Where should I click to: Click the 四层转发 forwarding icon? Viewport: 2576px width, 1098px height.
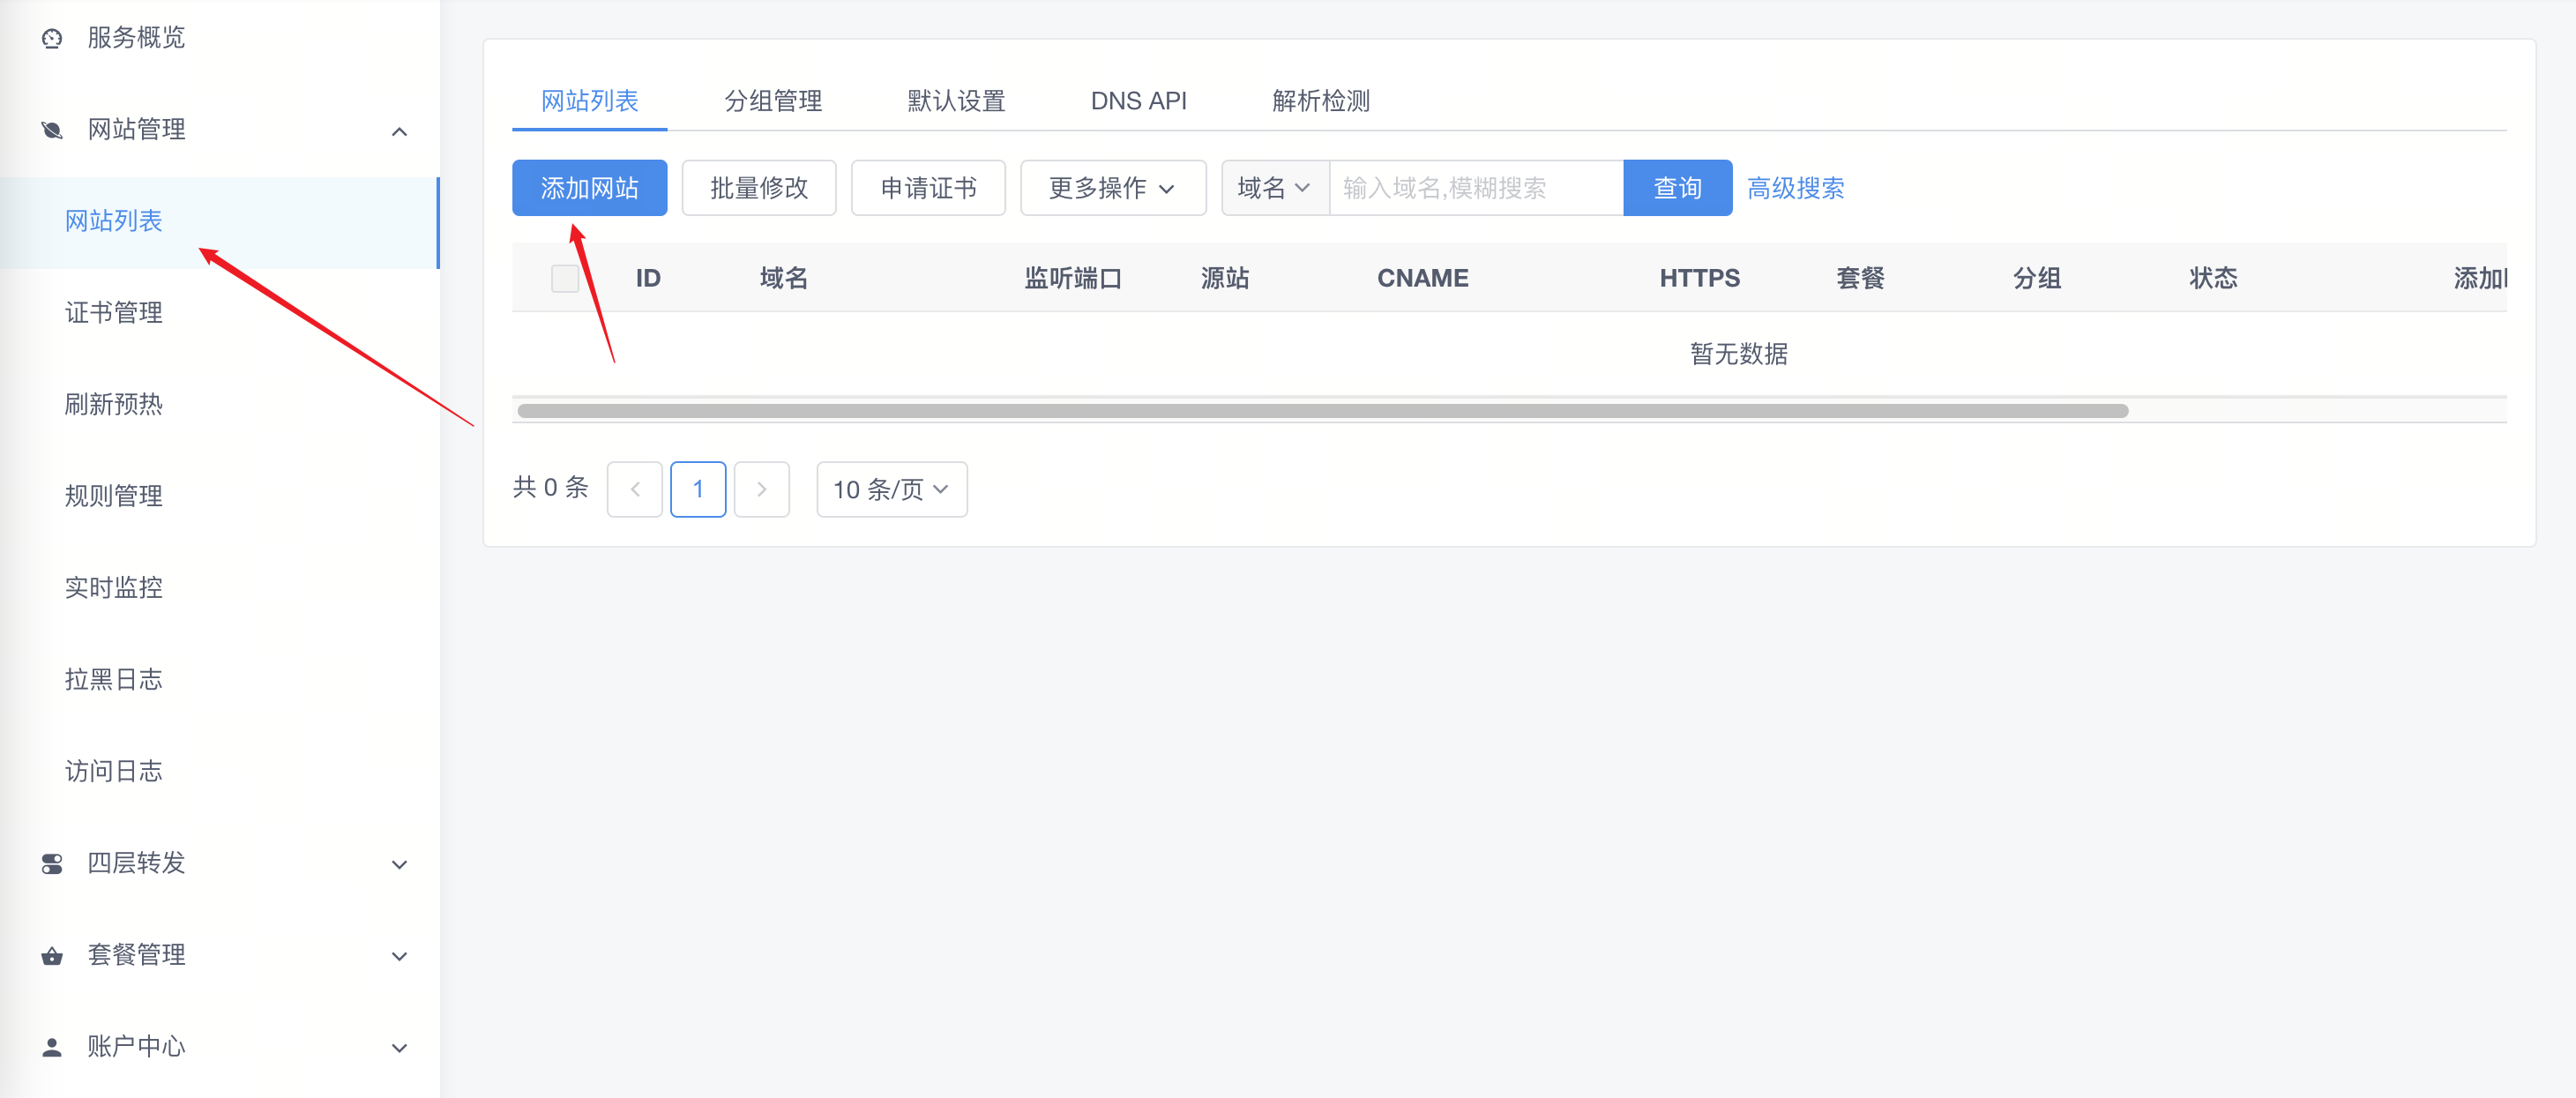click(51, 864)
